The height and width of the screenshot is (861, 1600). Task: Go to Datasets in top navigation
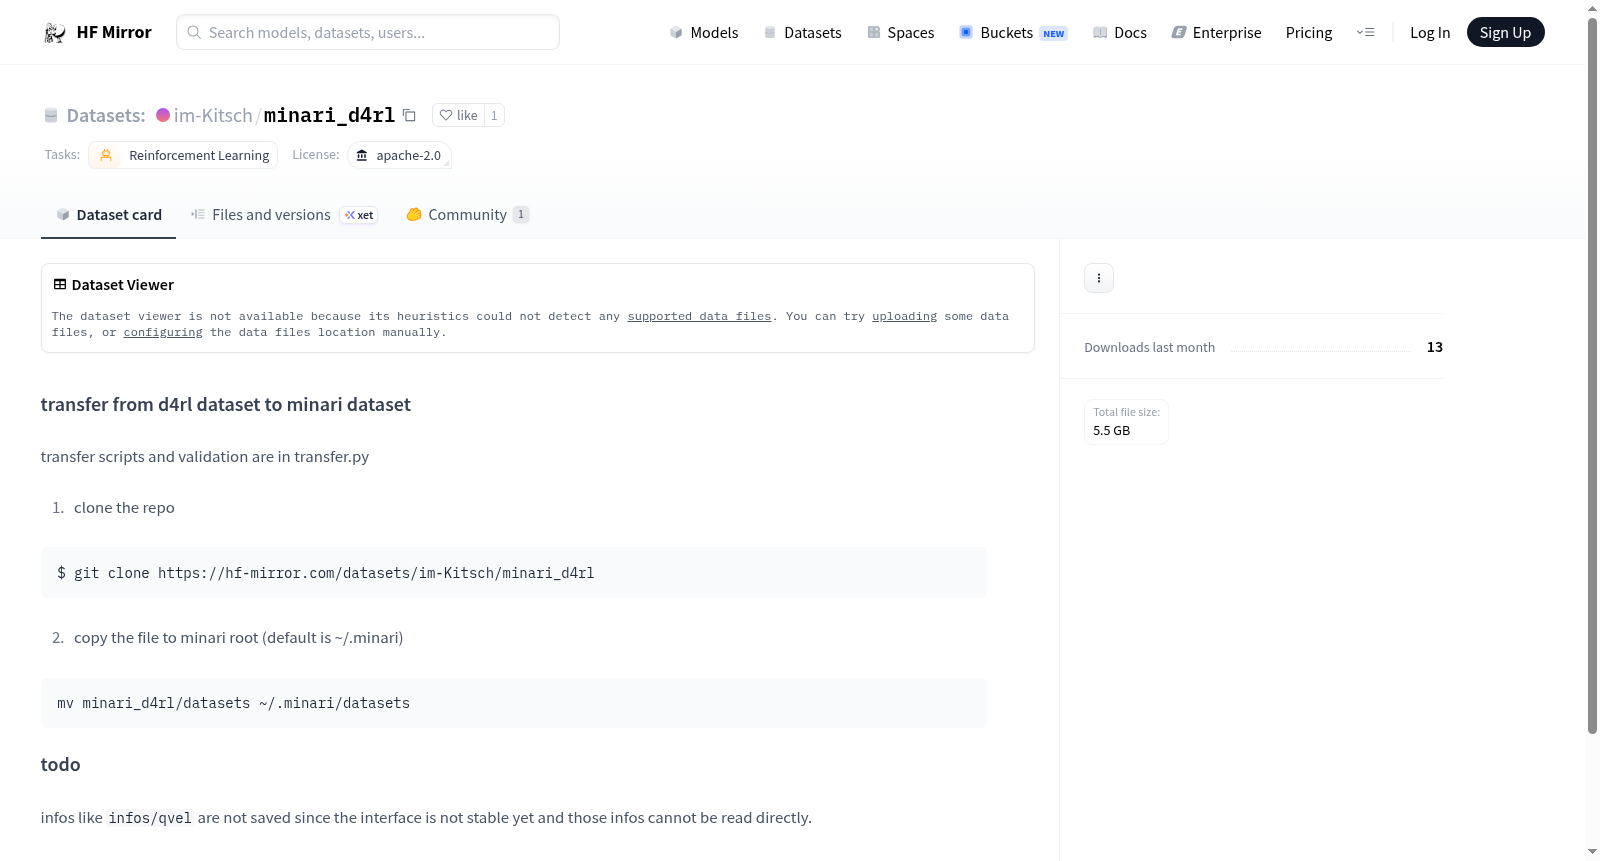pos(803,33)
